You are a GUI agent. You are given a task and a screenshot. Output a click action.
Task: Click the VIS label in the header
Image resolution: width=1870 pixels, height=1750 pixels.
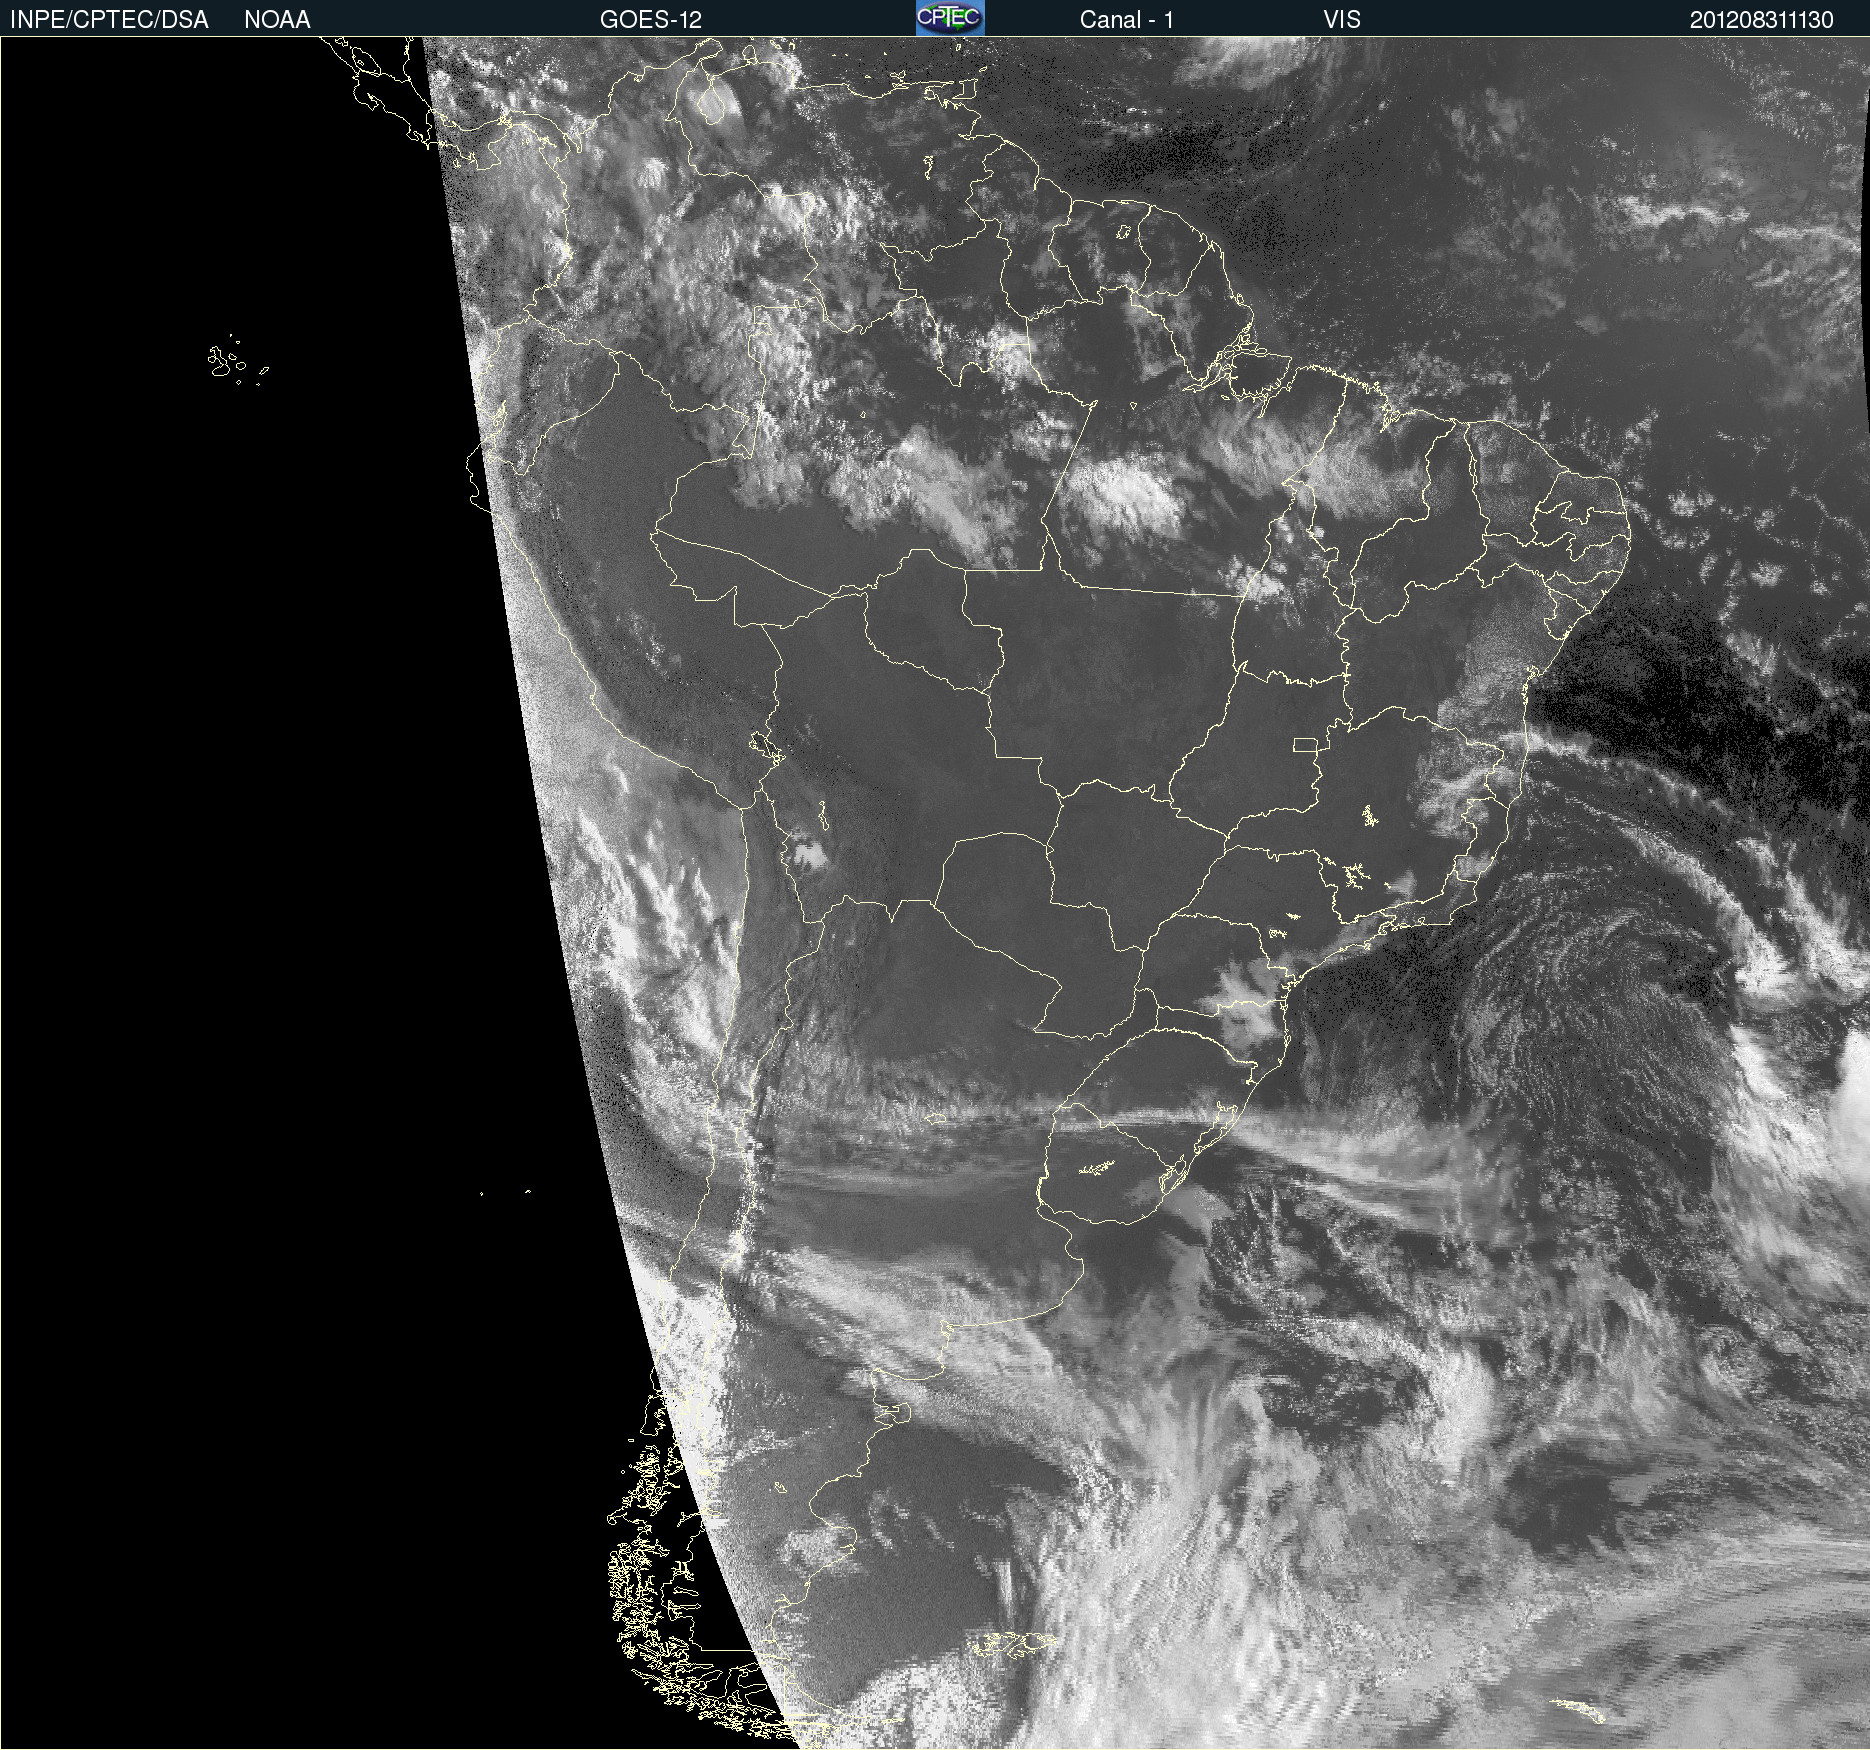coord(1342,20)
